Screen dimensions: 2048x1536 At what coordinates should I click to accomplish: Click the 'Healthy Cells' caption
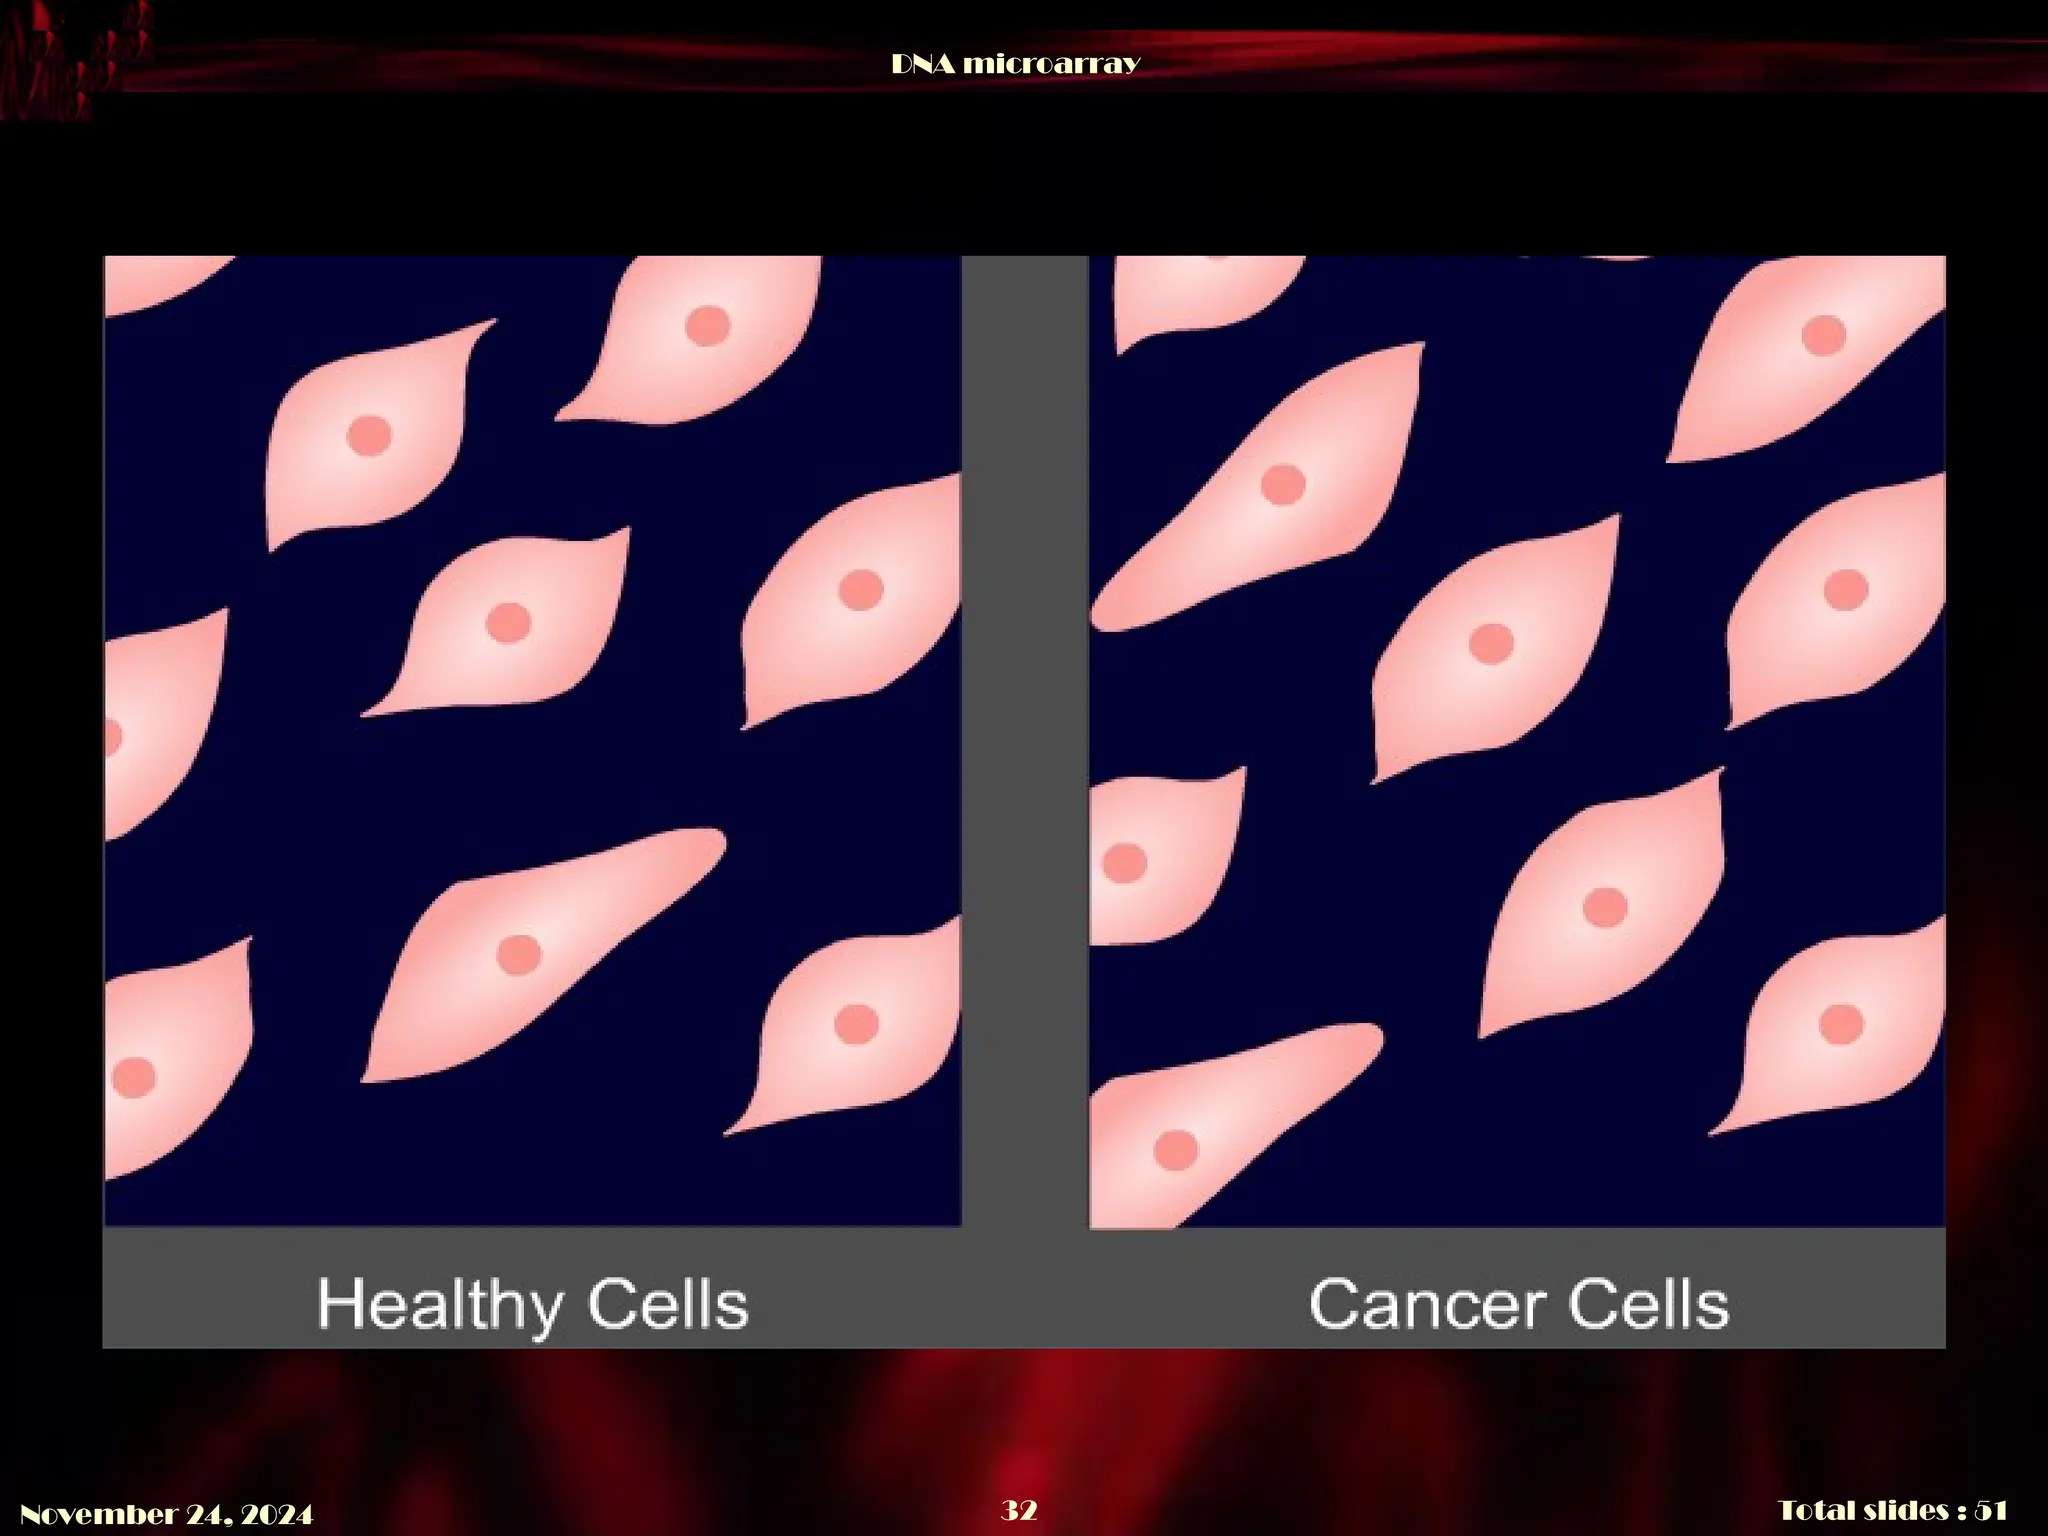(x=533, y=1306)
